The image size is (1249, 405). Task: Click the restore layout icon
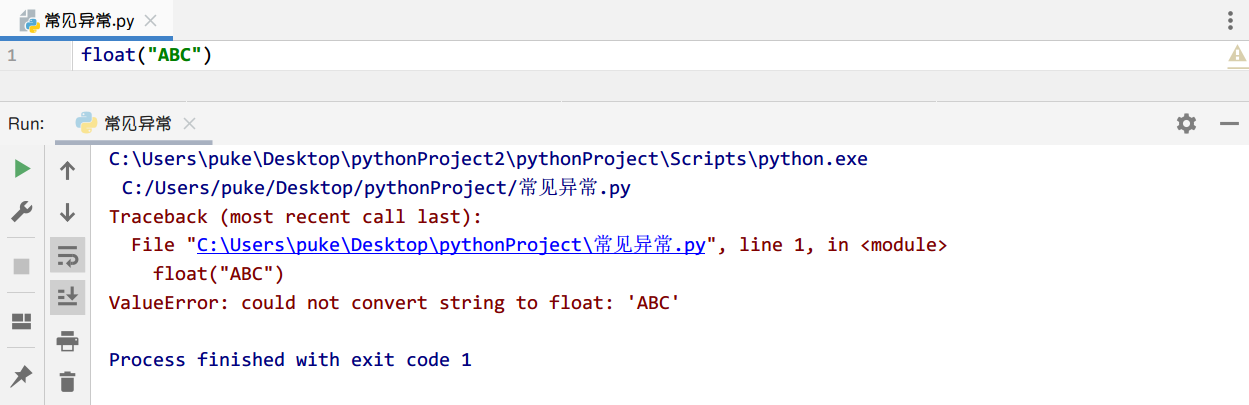[x=22, y=321]
